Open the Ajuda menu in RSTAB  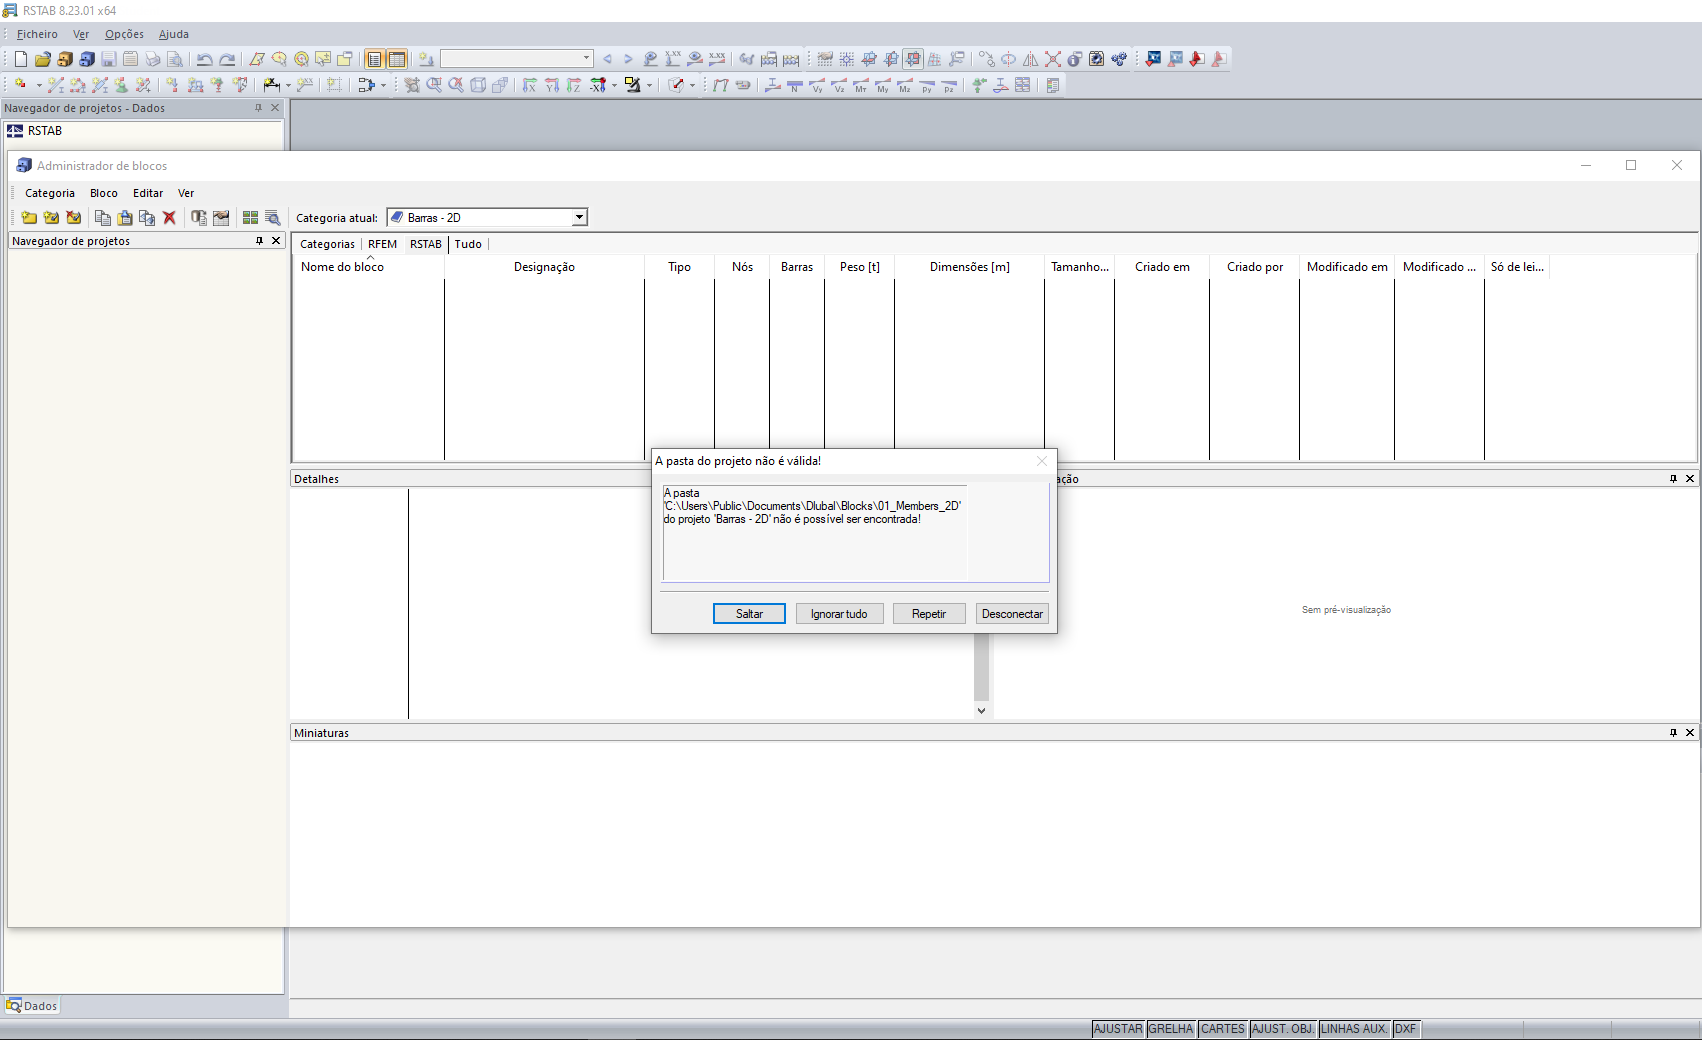tap(174, 34)
